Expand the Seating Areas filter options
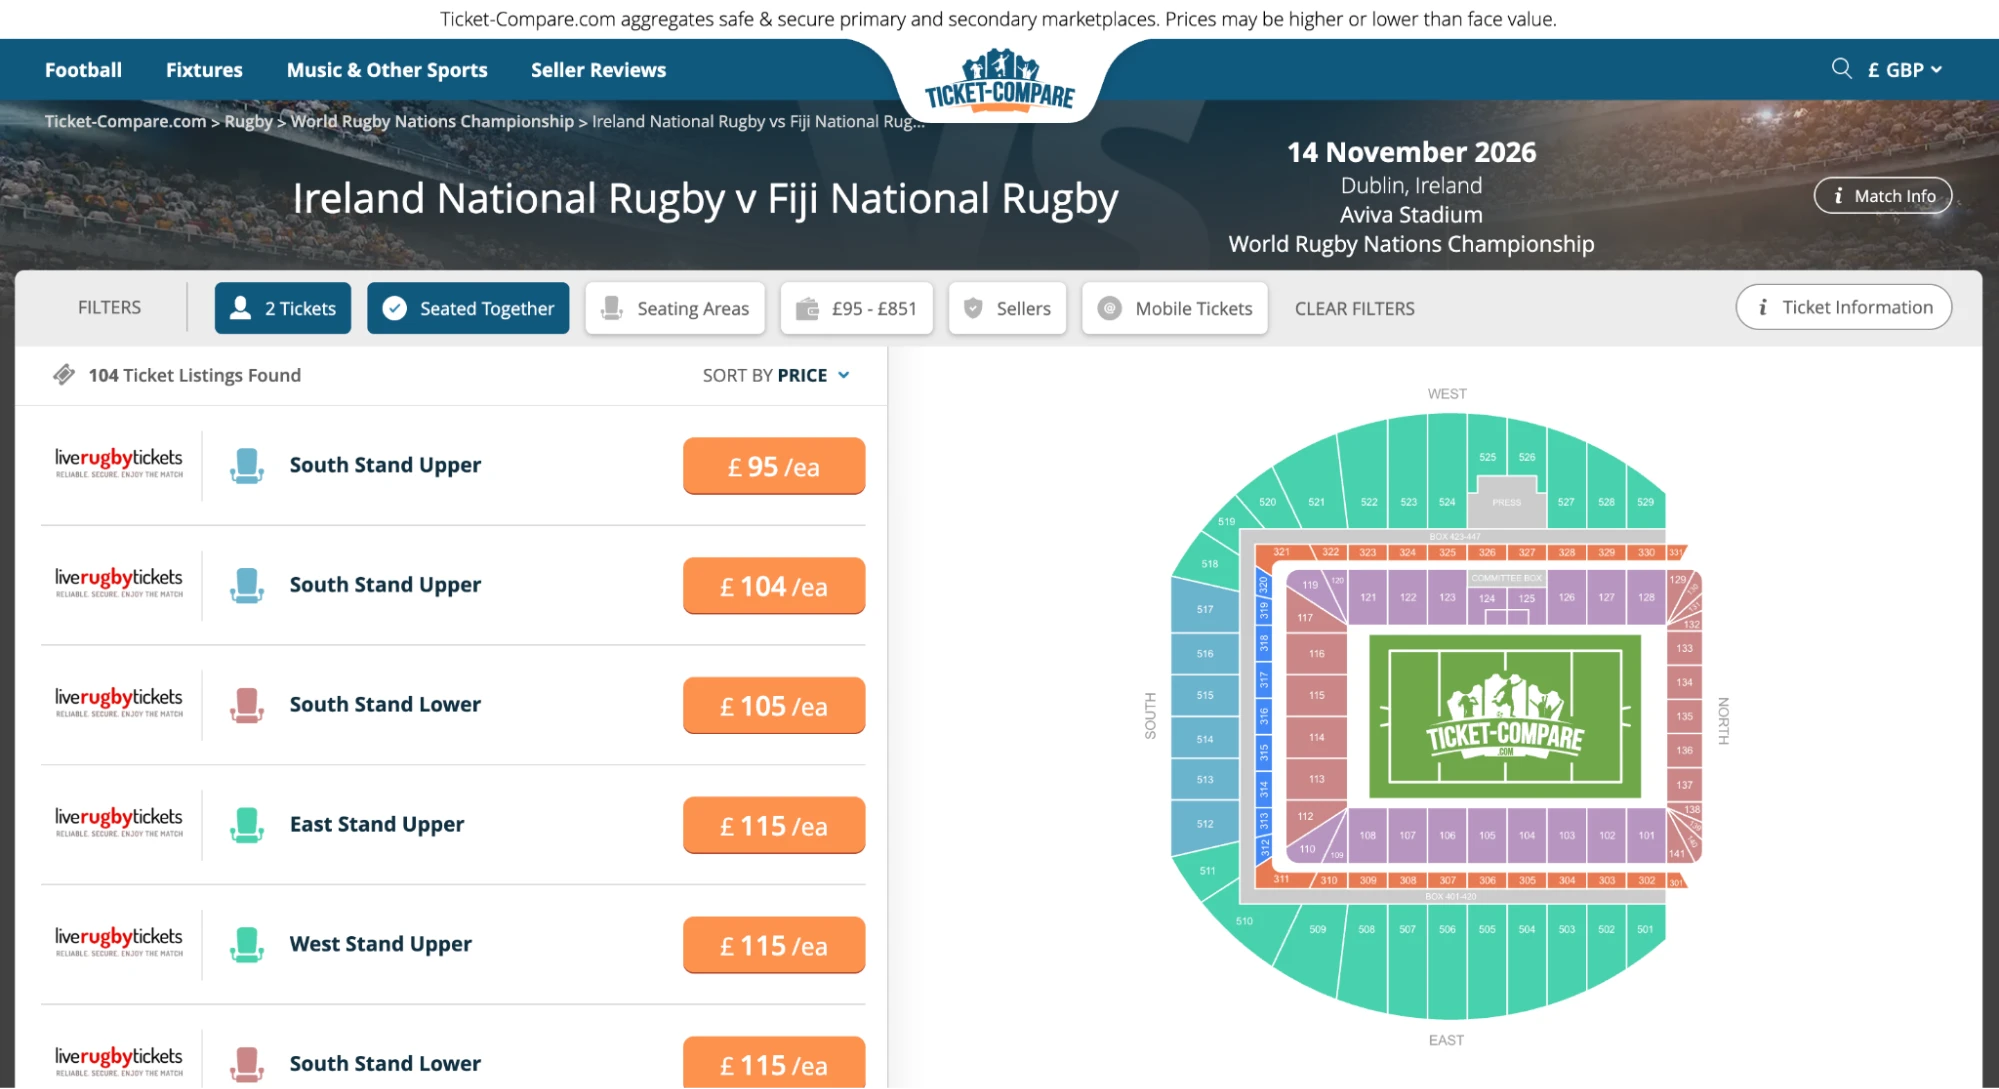This screenshot has width=1999, height=1089. tap(675, 308)
